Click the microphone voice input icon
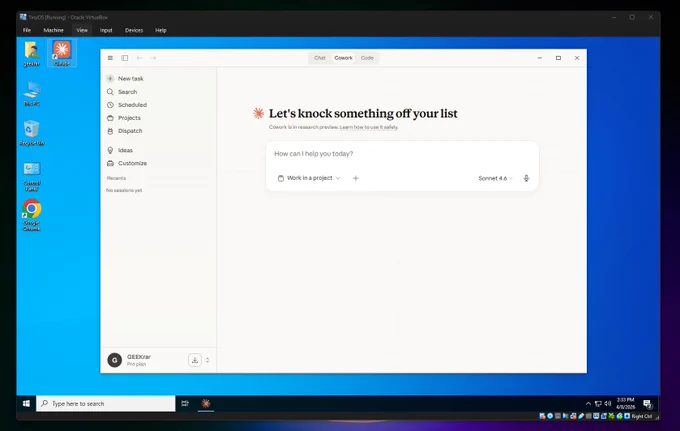 click(x=526, y=178)
